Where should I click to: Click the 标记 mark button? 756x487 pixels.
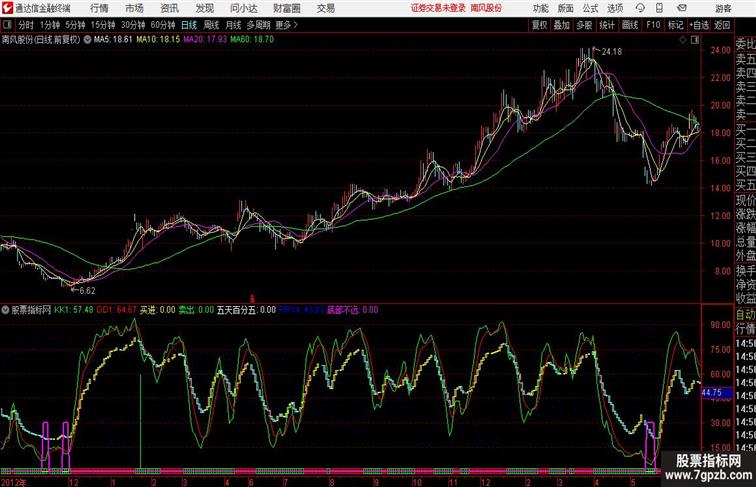coord(675,25)
